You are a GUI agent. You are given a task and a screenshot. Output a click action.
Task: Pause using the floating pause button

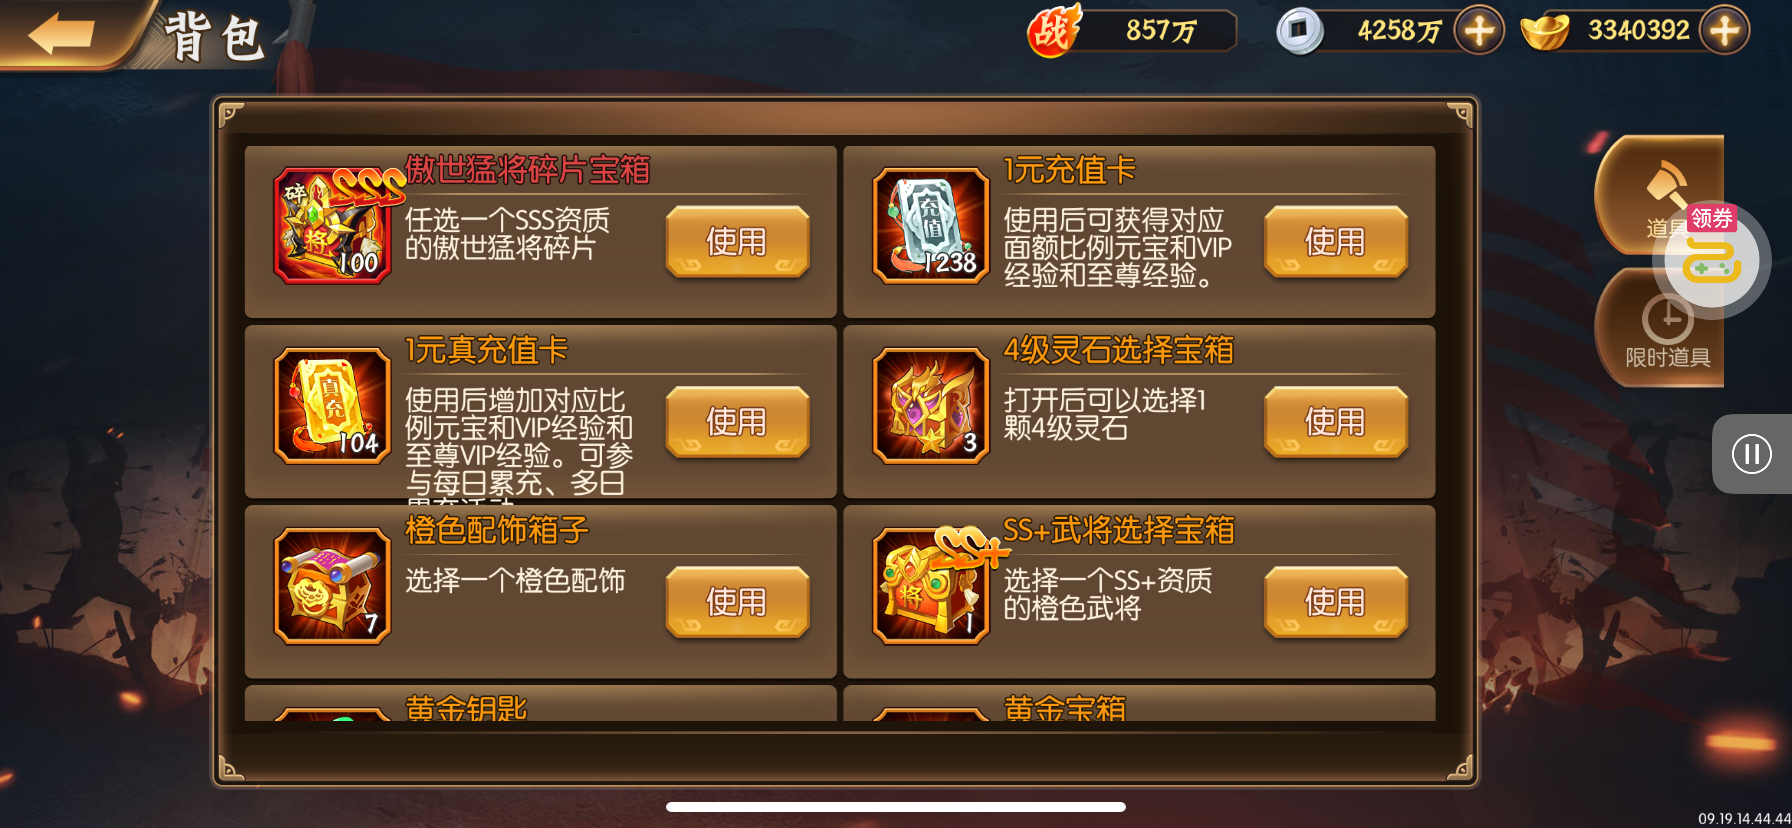click(1751, 454)
